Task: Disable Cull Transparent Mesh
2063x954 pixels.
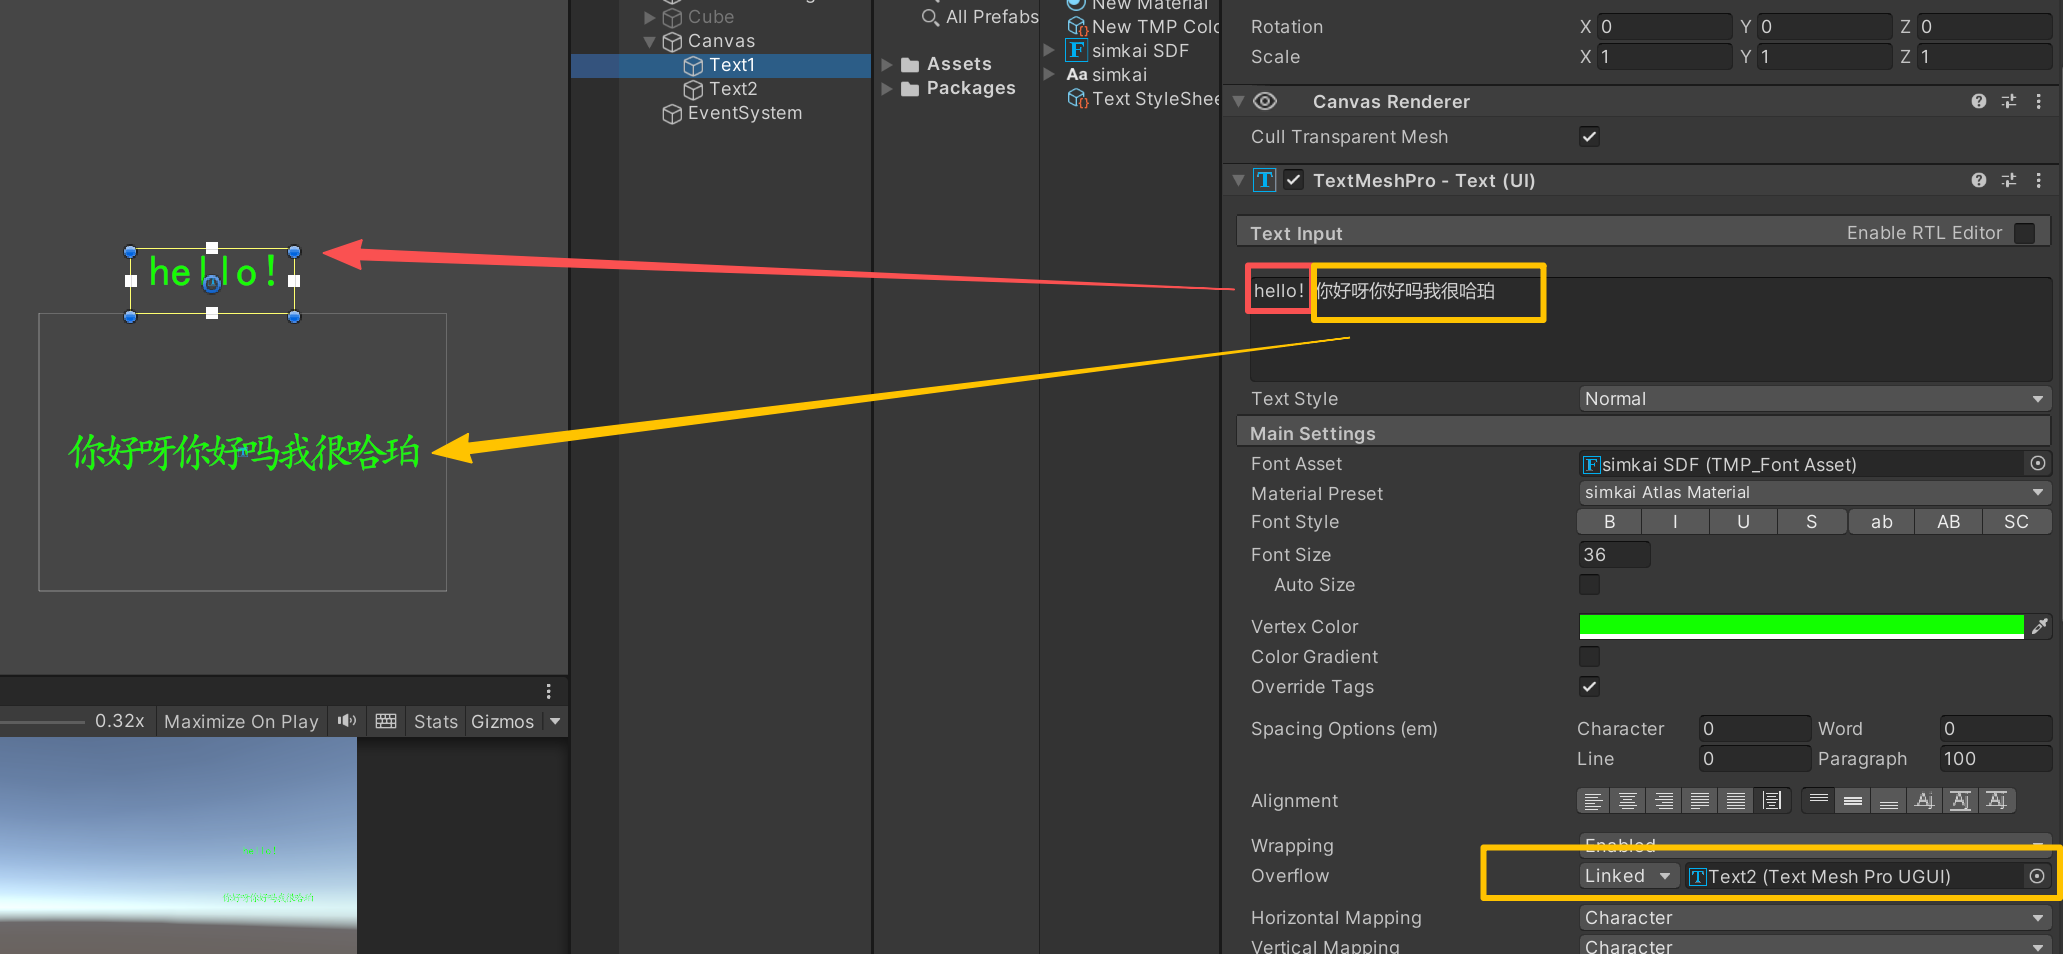Action: (1589, 137)
